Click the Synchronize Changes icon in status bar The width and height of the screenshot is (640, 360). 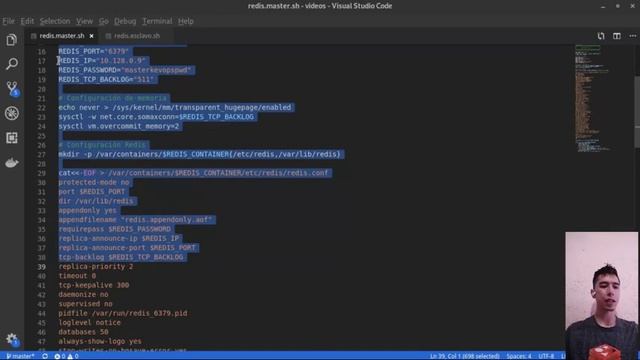45,356
